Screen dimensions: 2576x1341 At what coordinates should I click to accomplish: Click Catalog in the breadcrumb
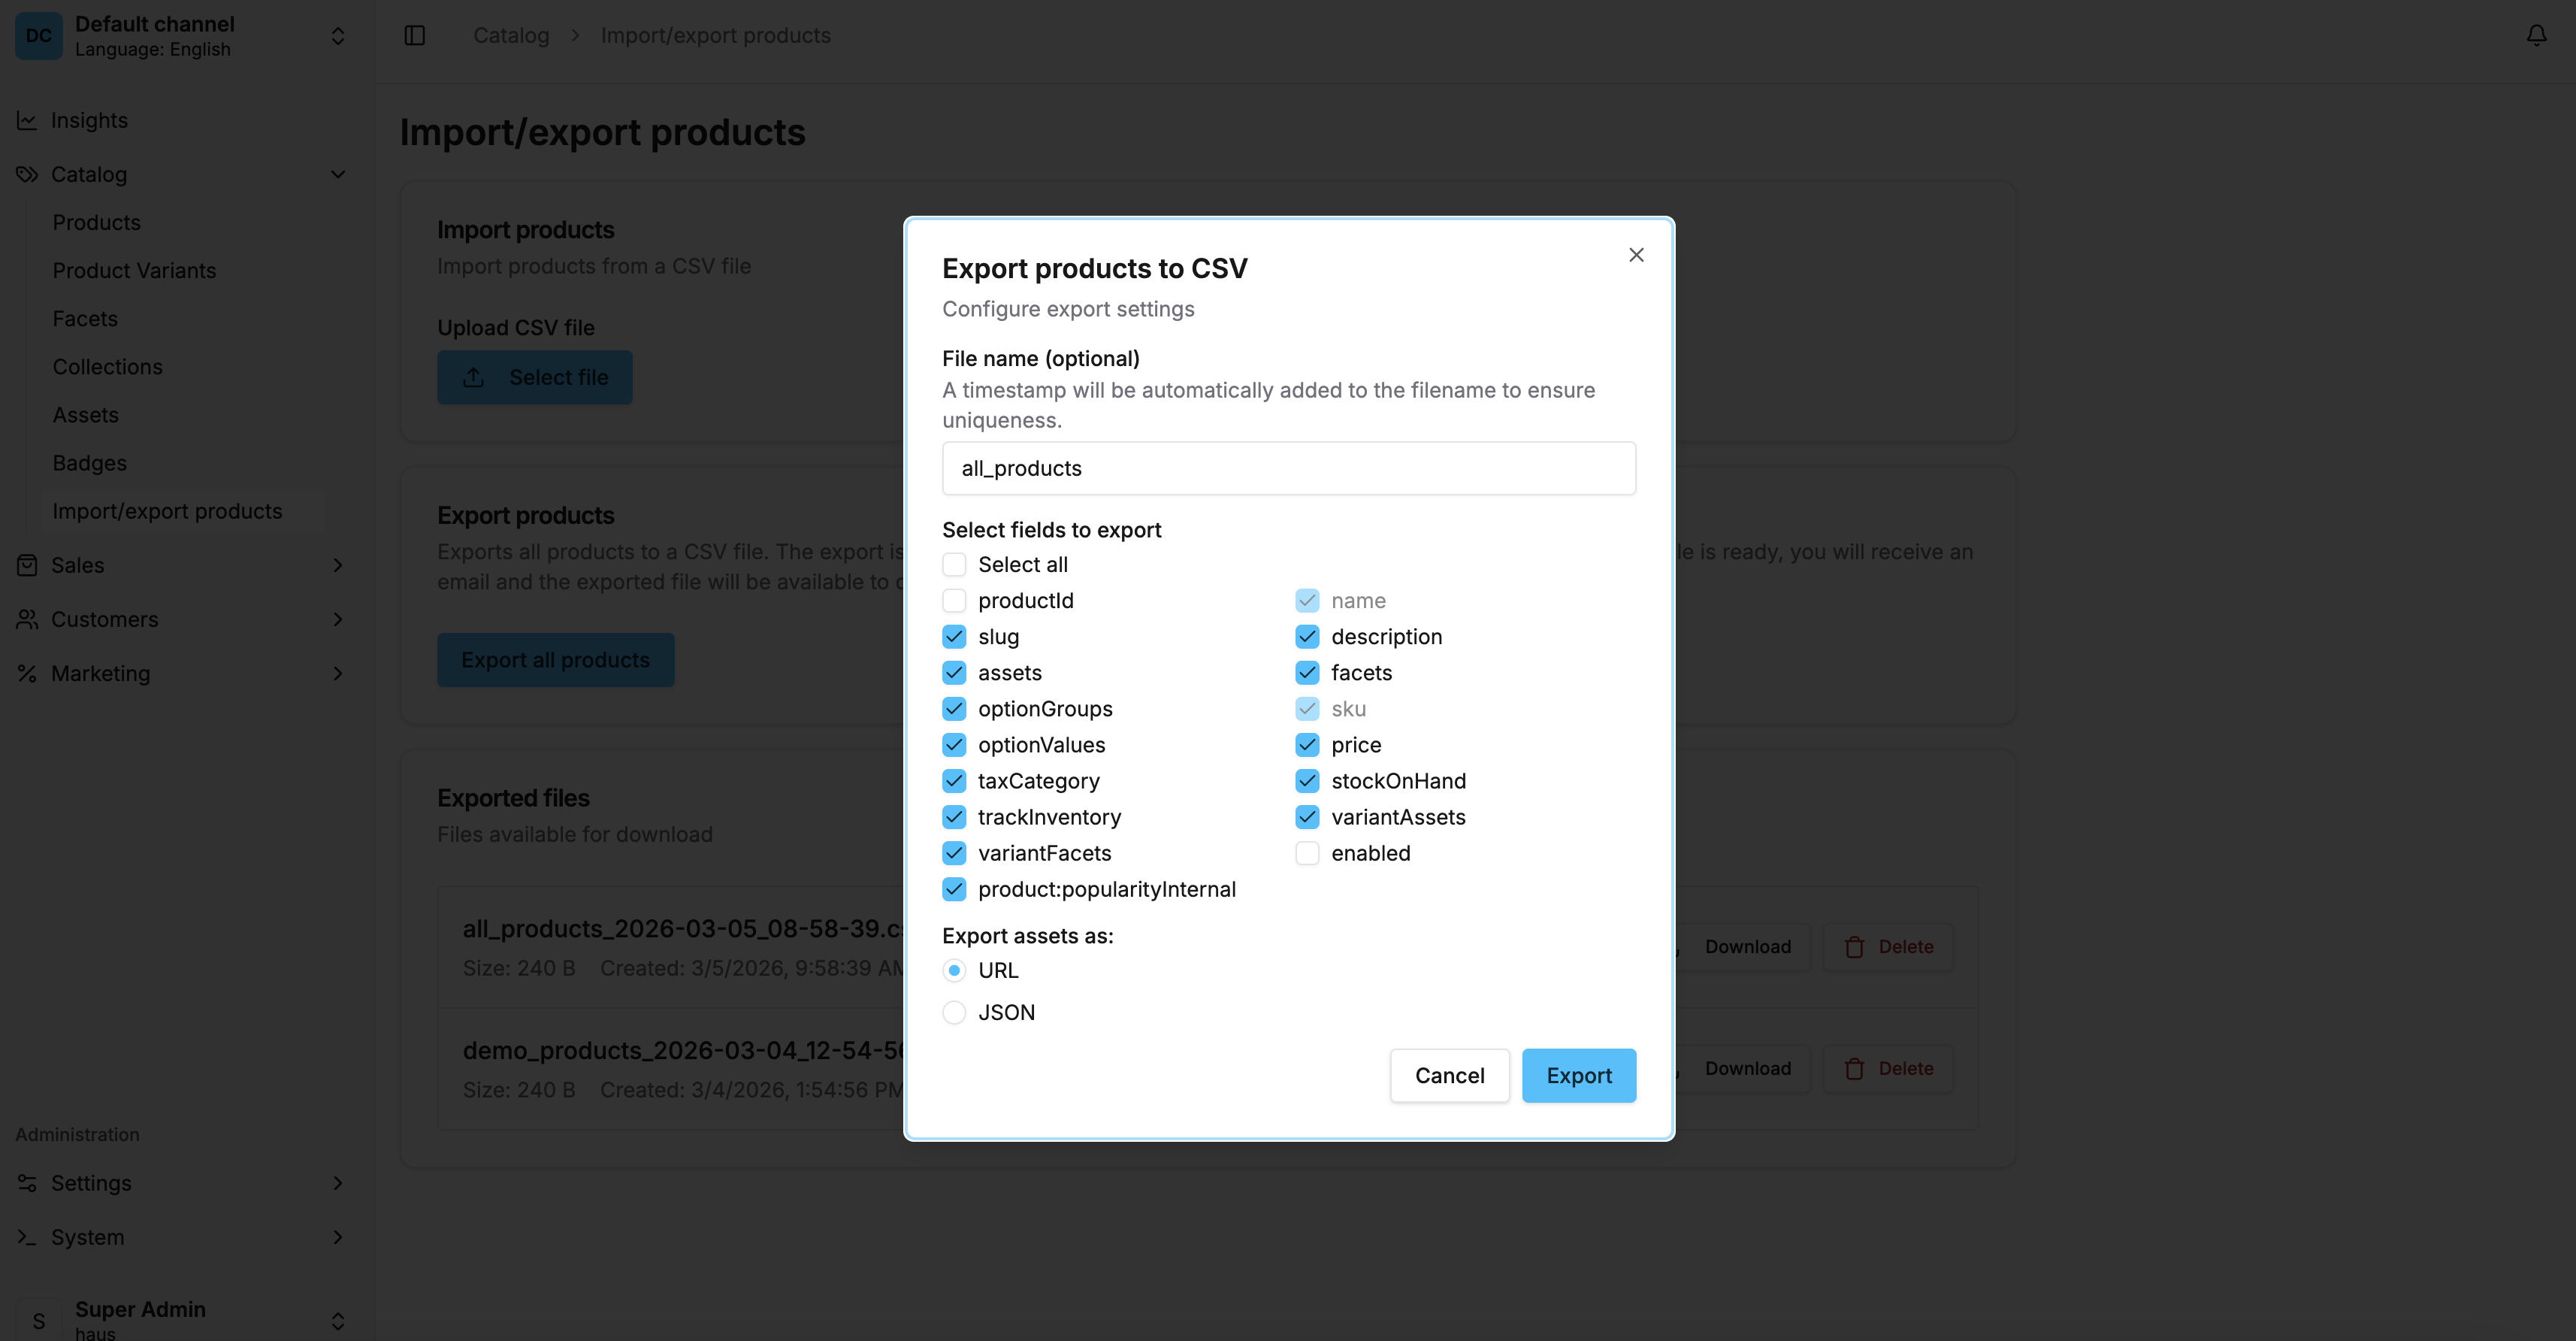pos(511,35)
